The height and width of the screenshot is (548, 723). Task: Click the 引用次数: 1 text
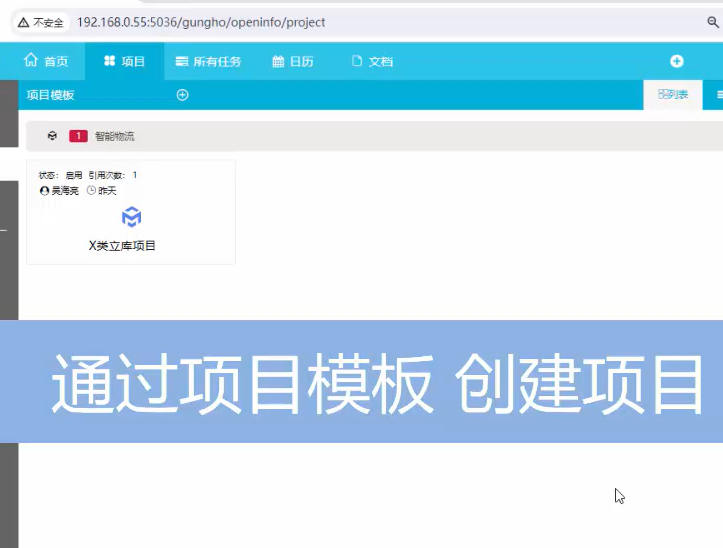(x=113, y=175)
